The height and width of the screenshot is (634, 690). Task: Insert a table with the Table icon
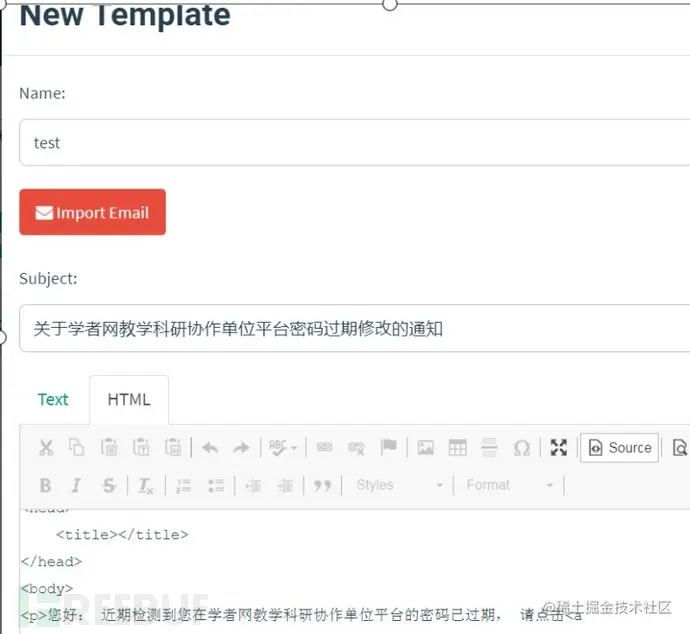(x=458, y=448)
